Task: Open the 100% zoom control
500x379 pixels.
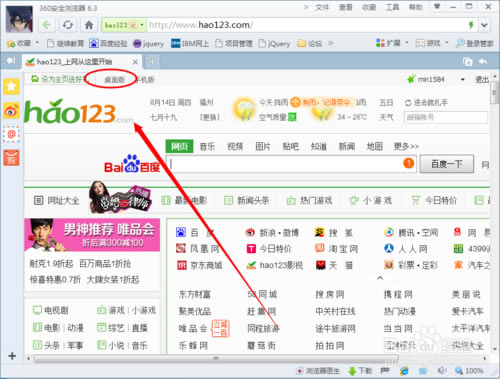Action: tap(469, 371)
